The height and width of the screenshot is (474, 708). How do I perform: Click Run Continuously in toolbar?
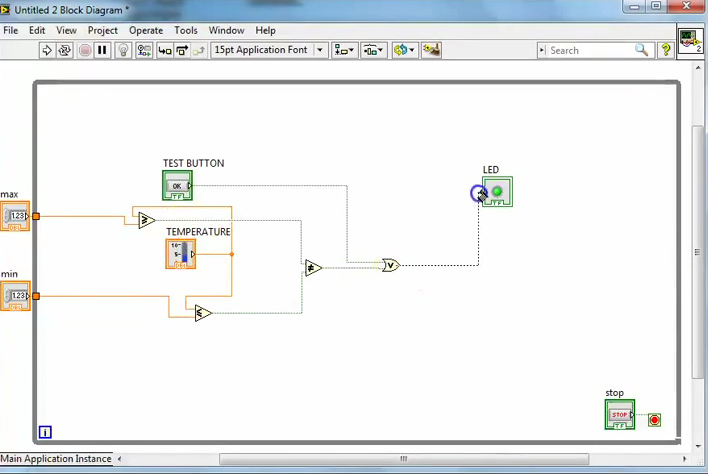point(65,50)
